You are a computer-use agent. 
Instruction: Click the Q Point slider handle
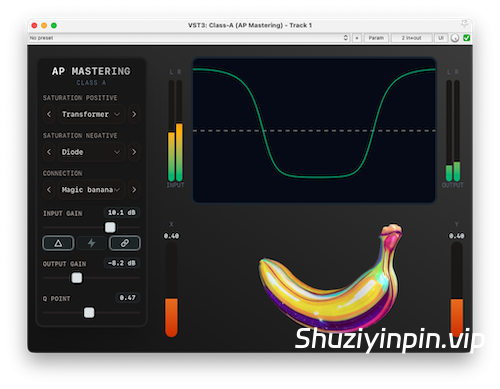coord(89,313)
